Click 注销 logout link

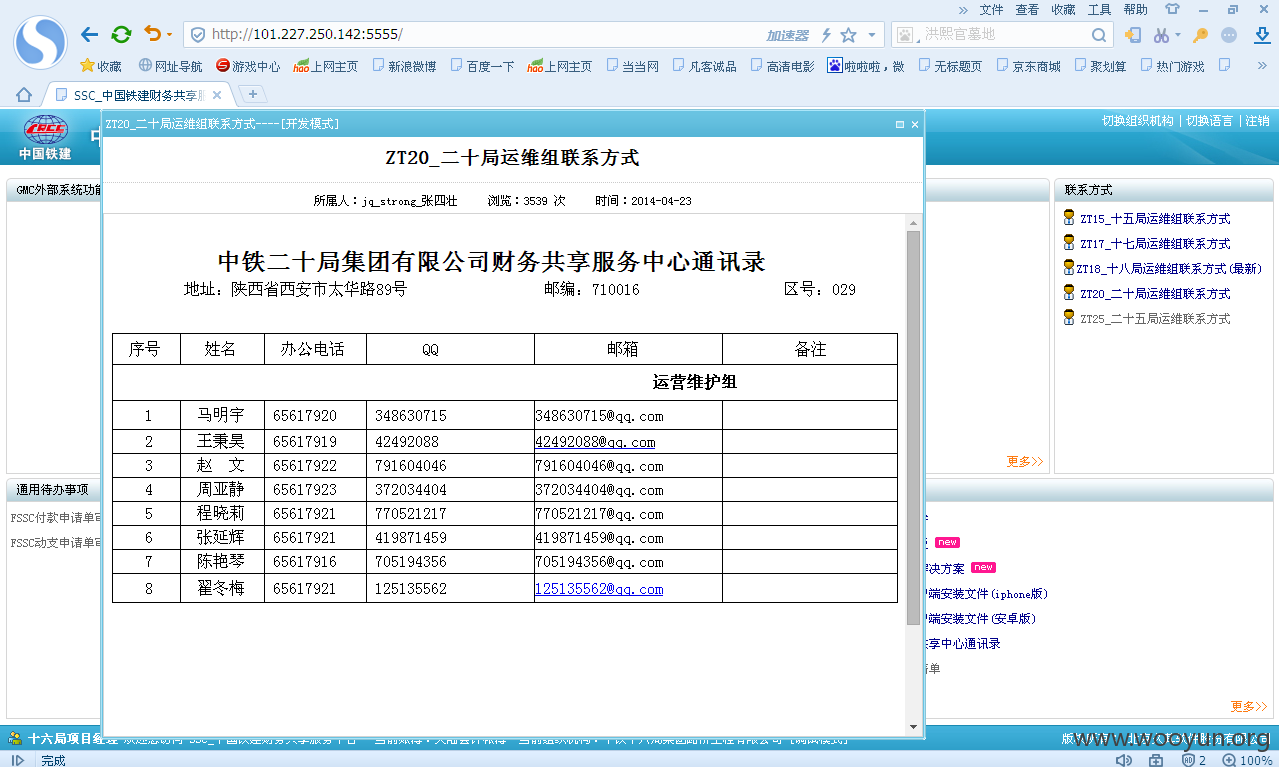pos(1257,121)
